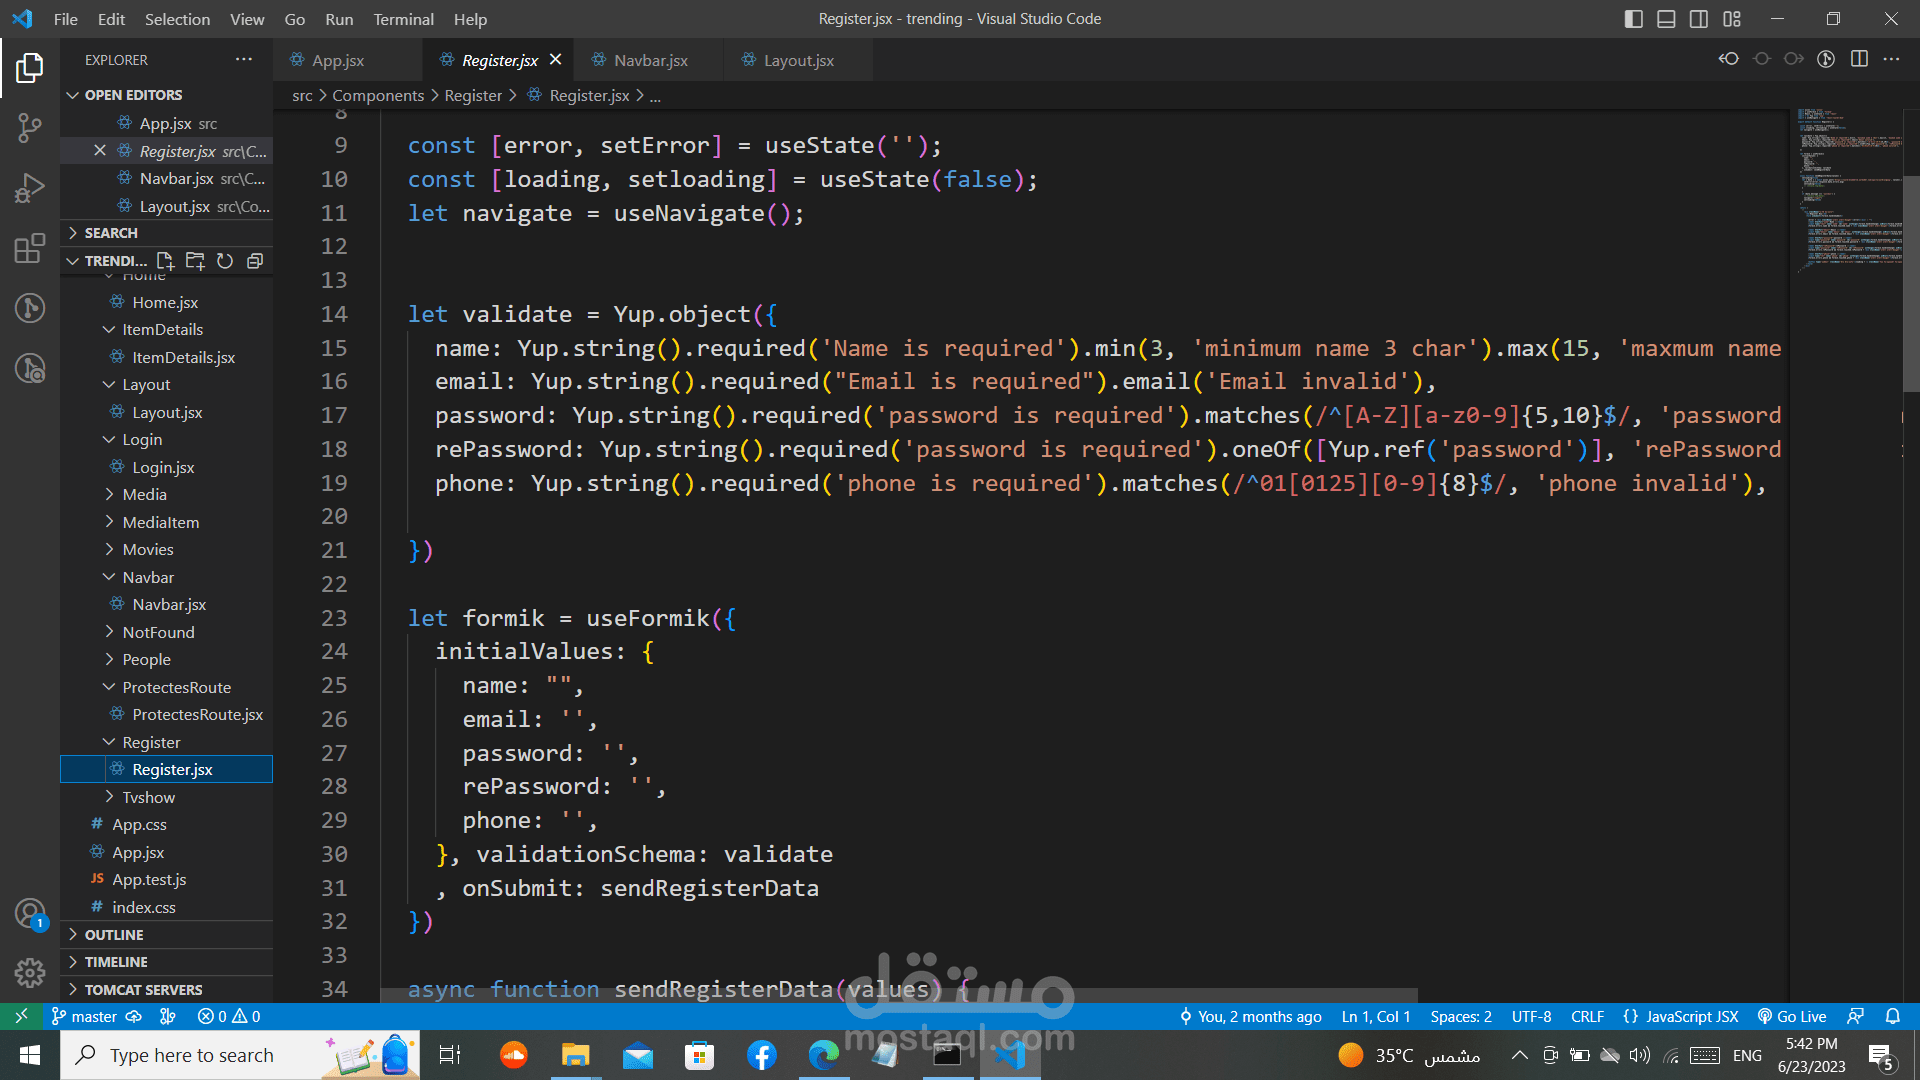Click New File icon in explorer header

(x=165, y=261)
